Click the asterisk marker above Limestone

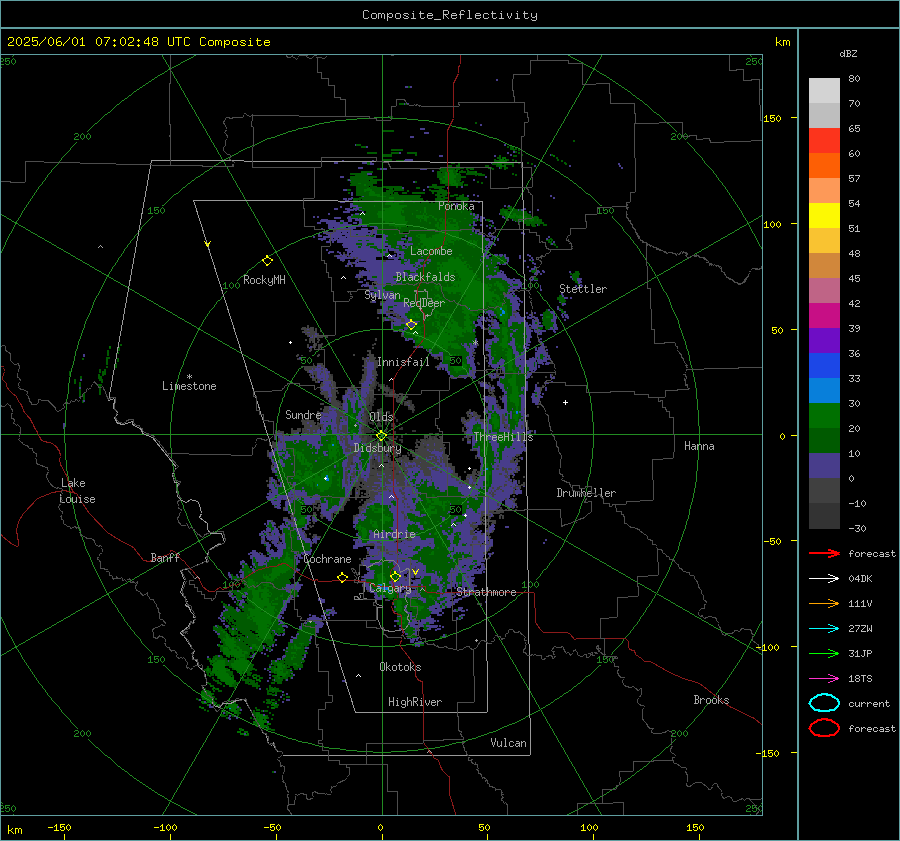pyautogui.click(x=189, y=377)
